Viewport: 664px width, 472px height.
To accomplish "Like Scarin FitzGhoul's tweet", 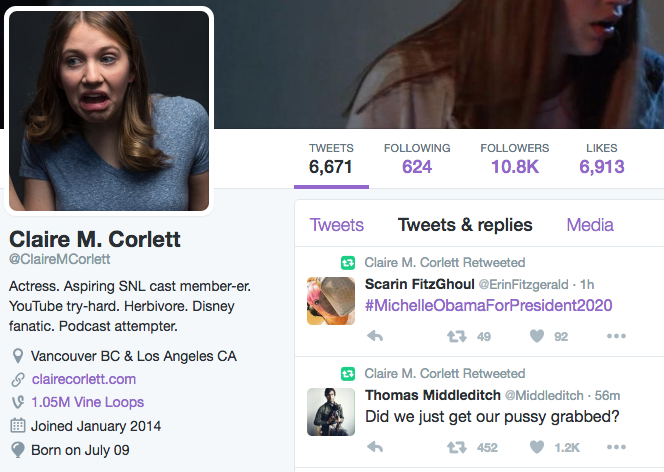I will (x=537, y=337).
